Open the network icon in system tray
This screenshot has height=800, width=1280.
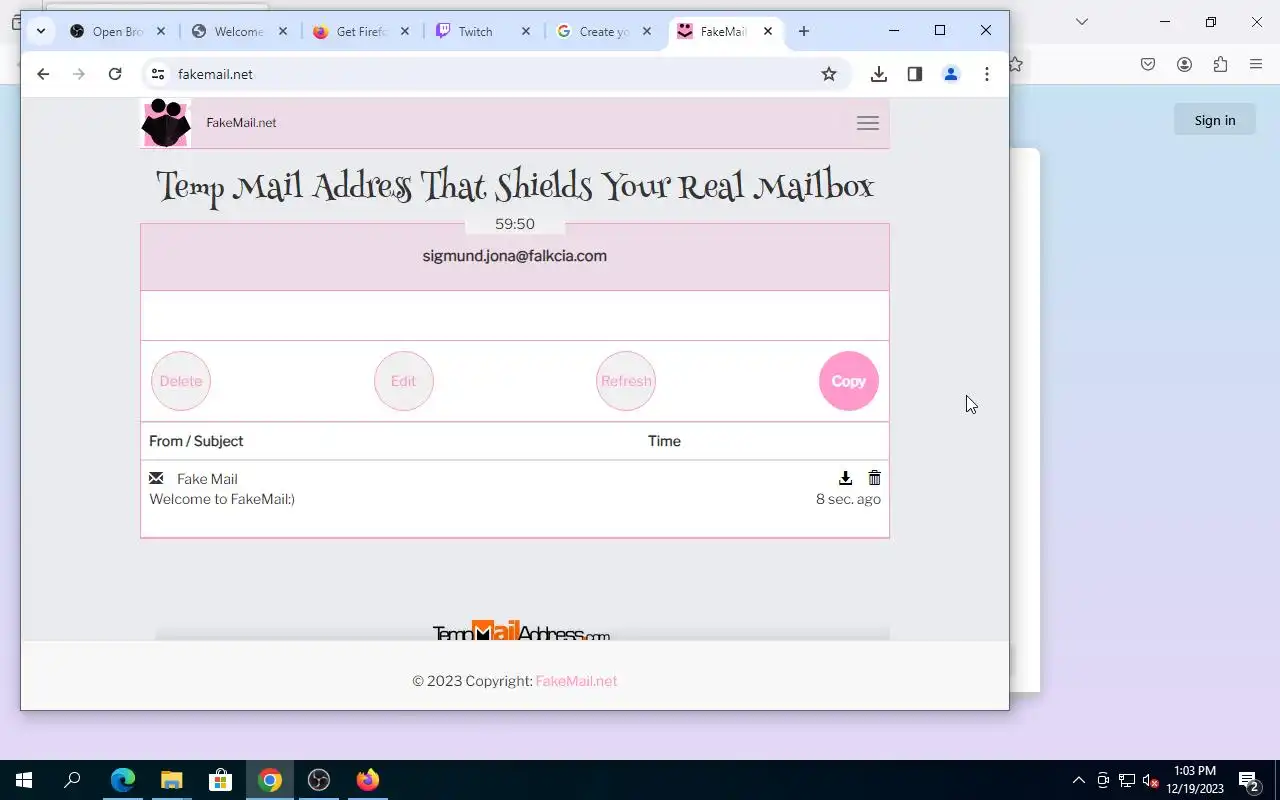(x=1127, y=780)
